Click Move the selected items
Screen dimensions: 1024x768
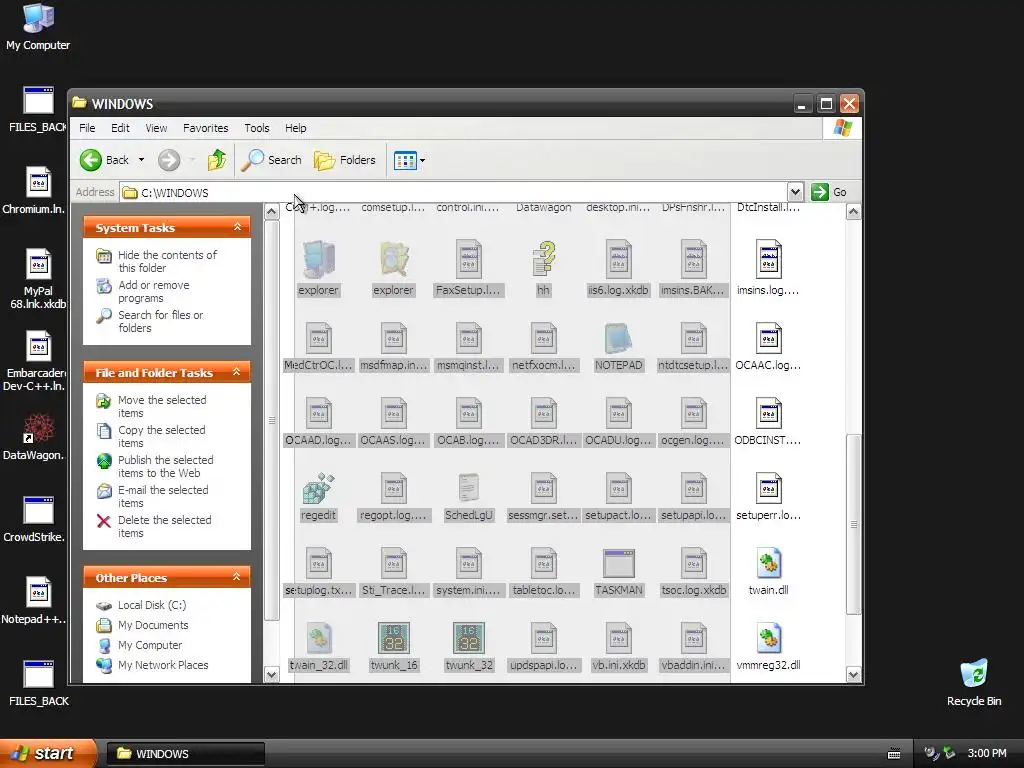[162, 406]
